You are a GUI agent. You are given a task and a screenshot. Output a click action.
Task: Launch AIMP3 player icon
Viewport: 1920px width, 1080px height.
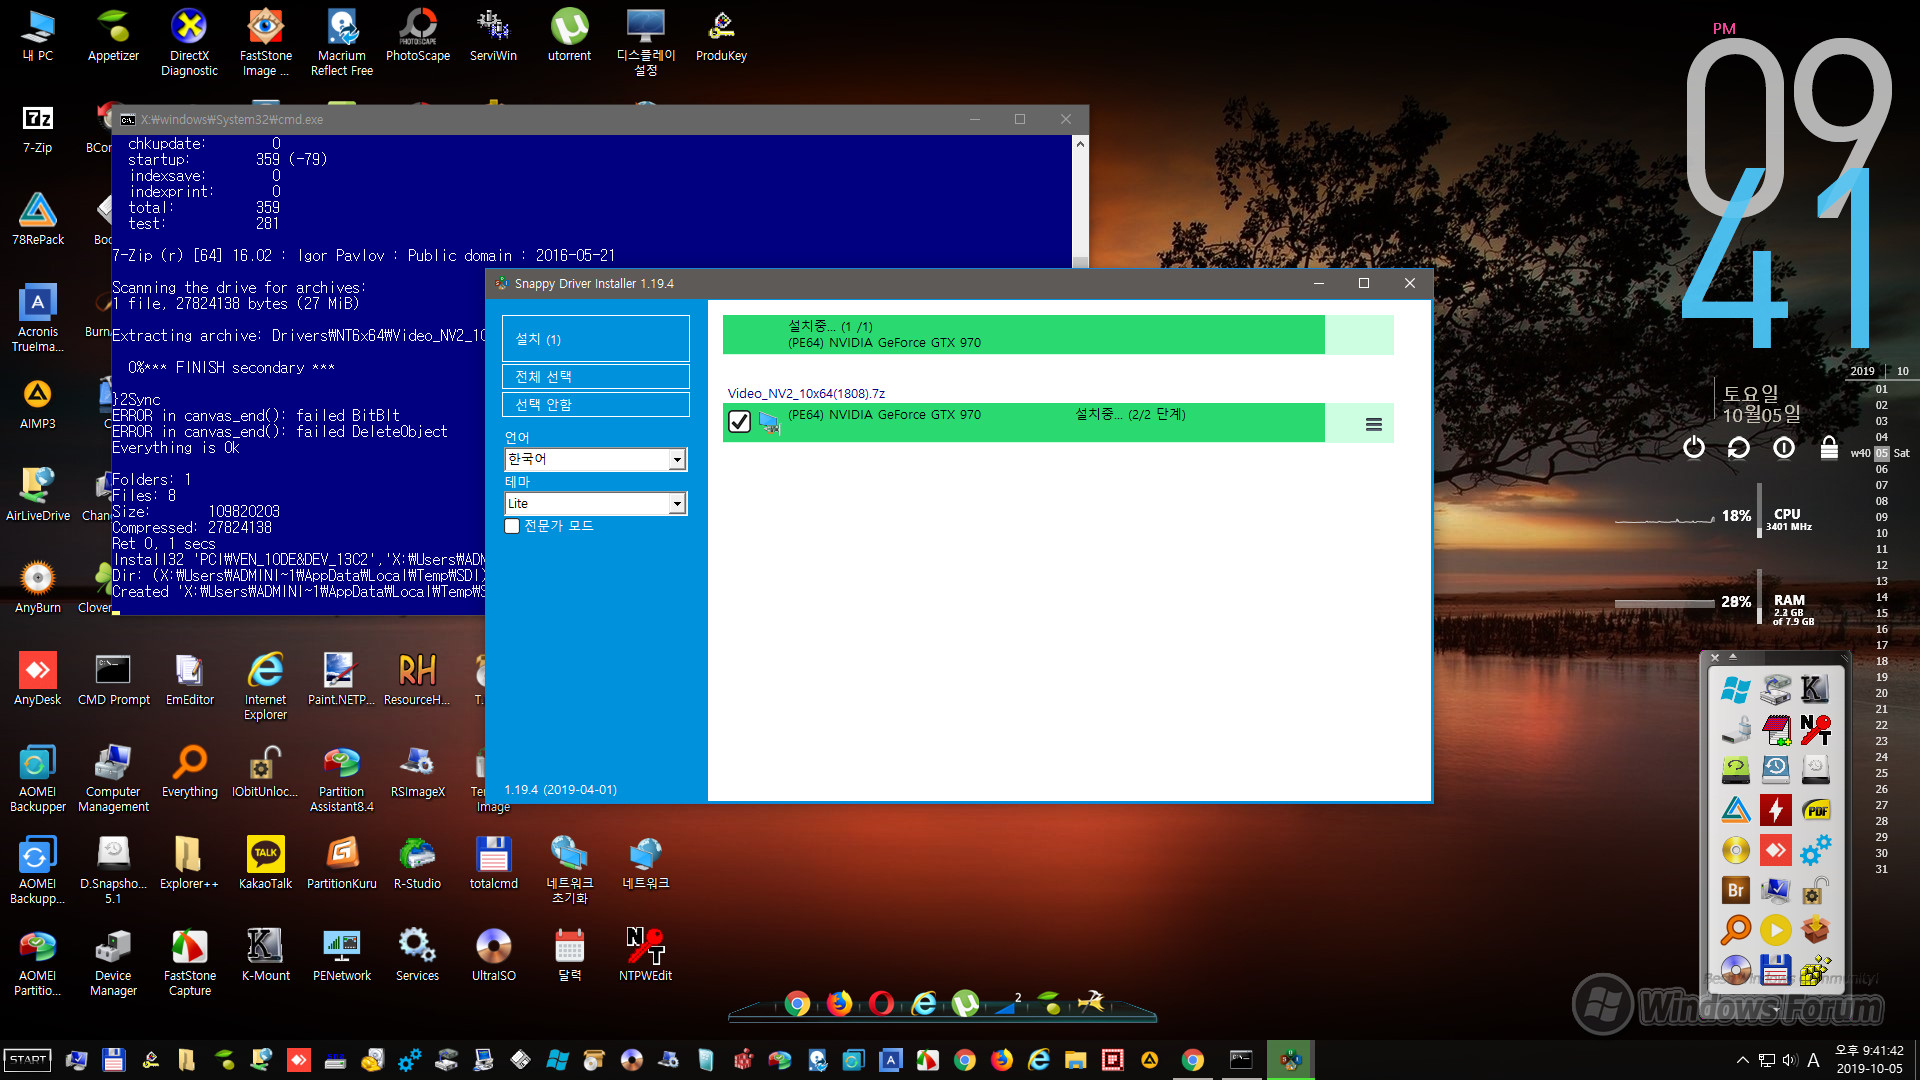(38, 404)
